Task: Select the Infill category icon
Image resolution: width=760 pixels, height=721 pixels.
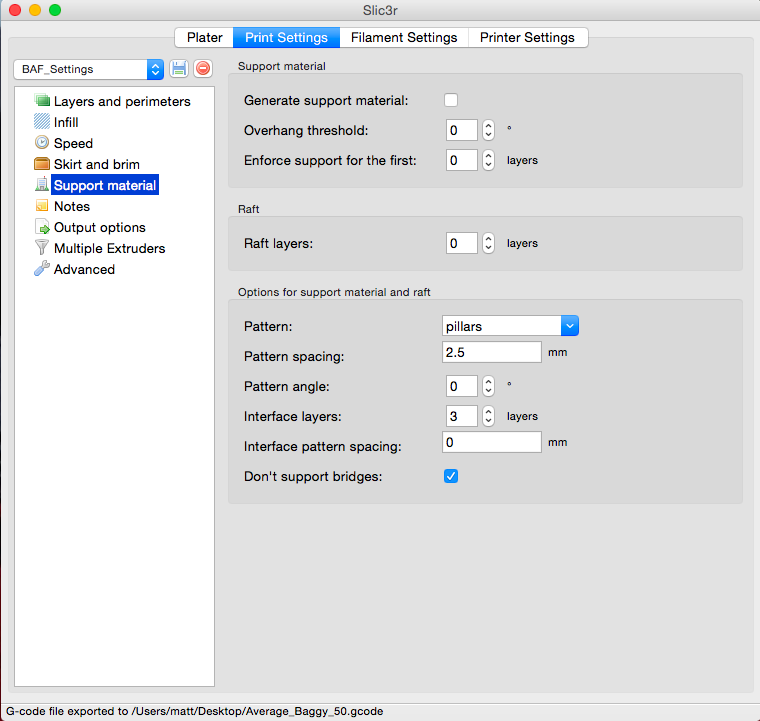Action: pyautogui.click(x=42, y=122)
